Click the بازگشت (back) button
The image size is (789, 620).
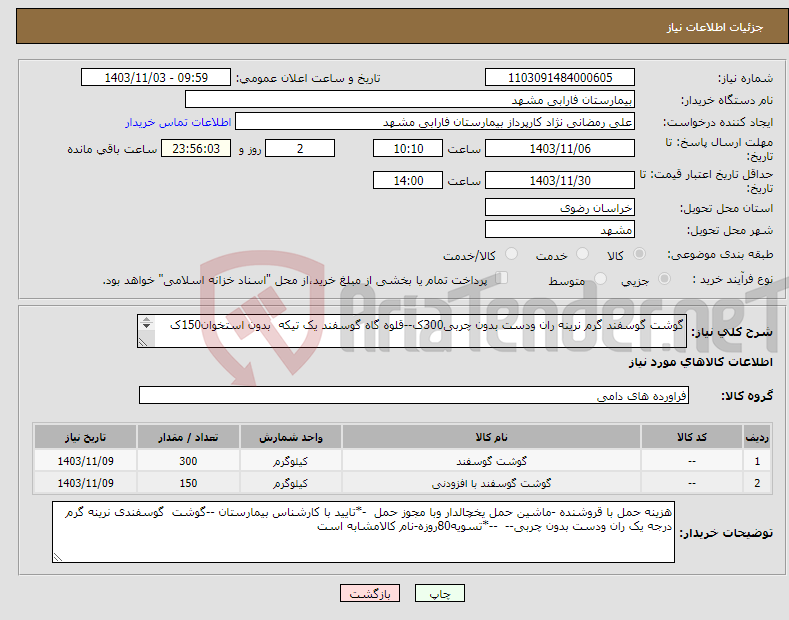pos(370,594)
